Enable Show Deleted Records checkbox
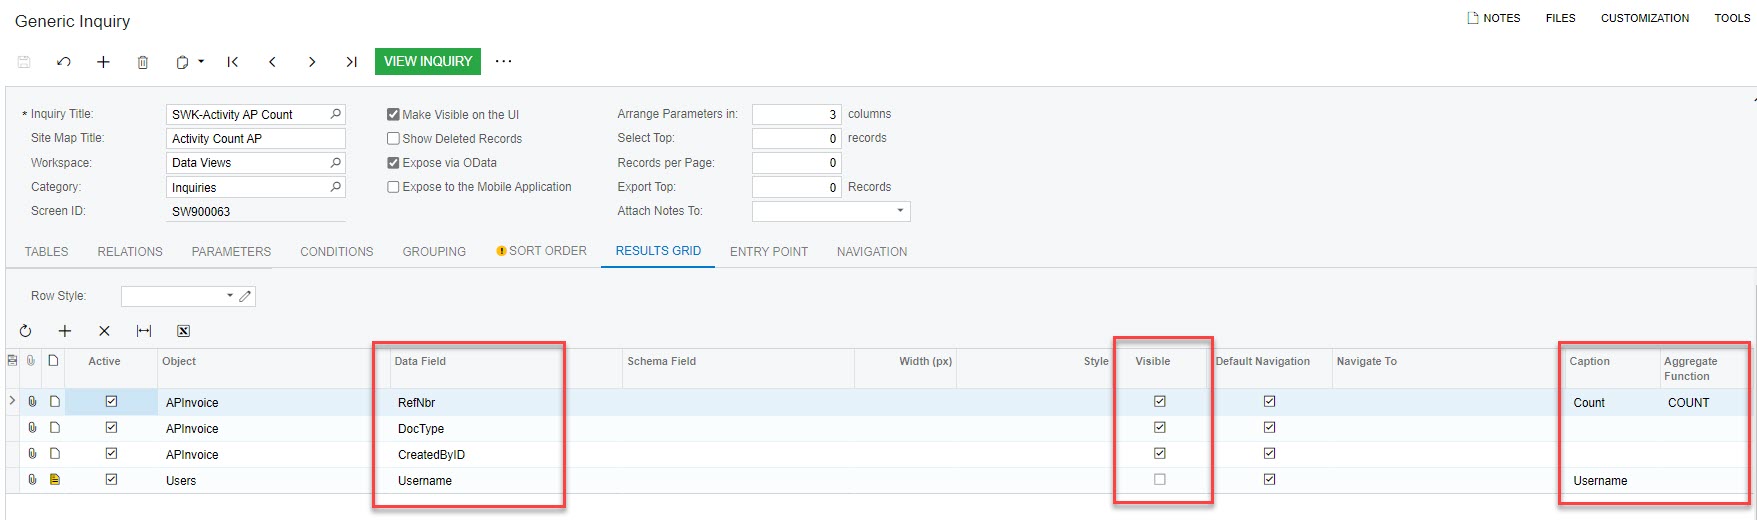This screenshot has width=1757, height=520. [393, 138]
